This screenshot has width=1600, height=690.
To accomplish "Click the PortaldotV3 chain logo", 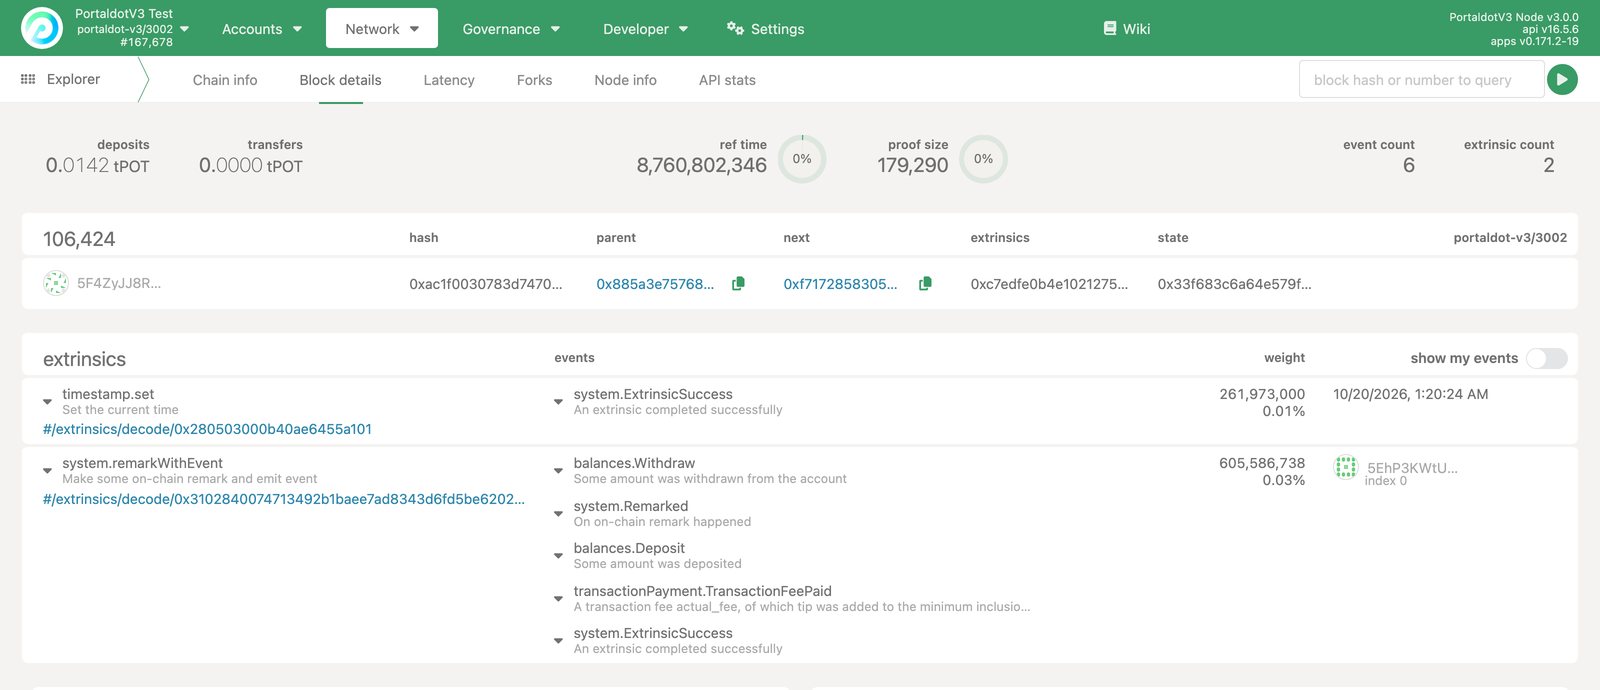I will coord(42,28).
